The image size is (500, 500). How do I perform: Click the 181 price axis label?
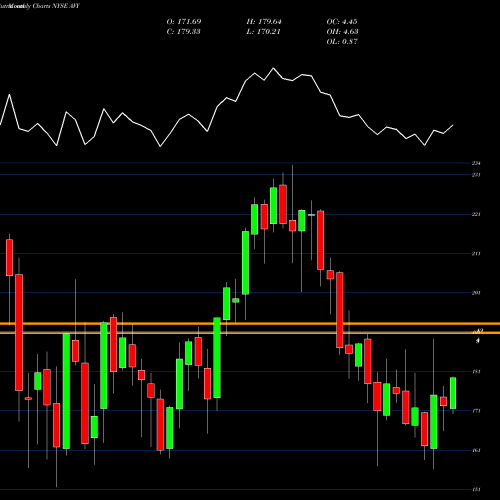[476, 372]
